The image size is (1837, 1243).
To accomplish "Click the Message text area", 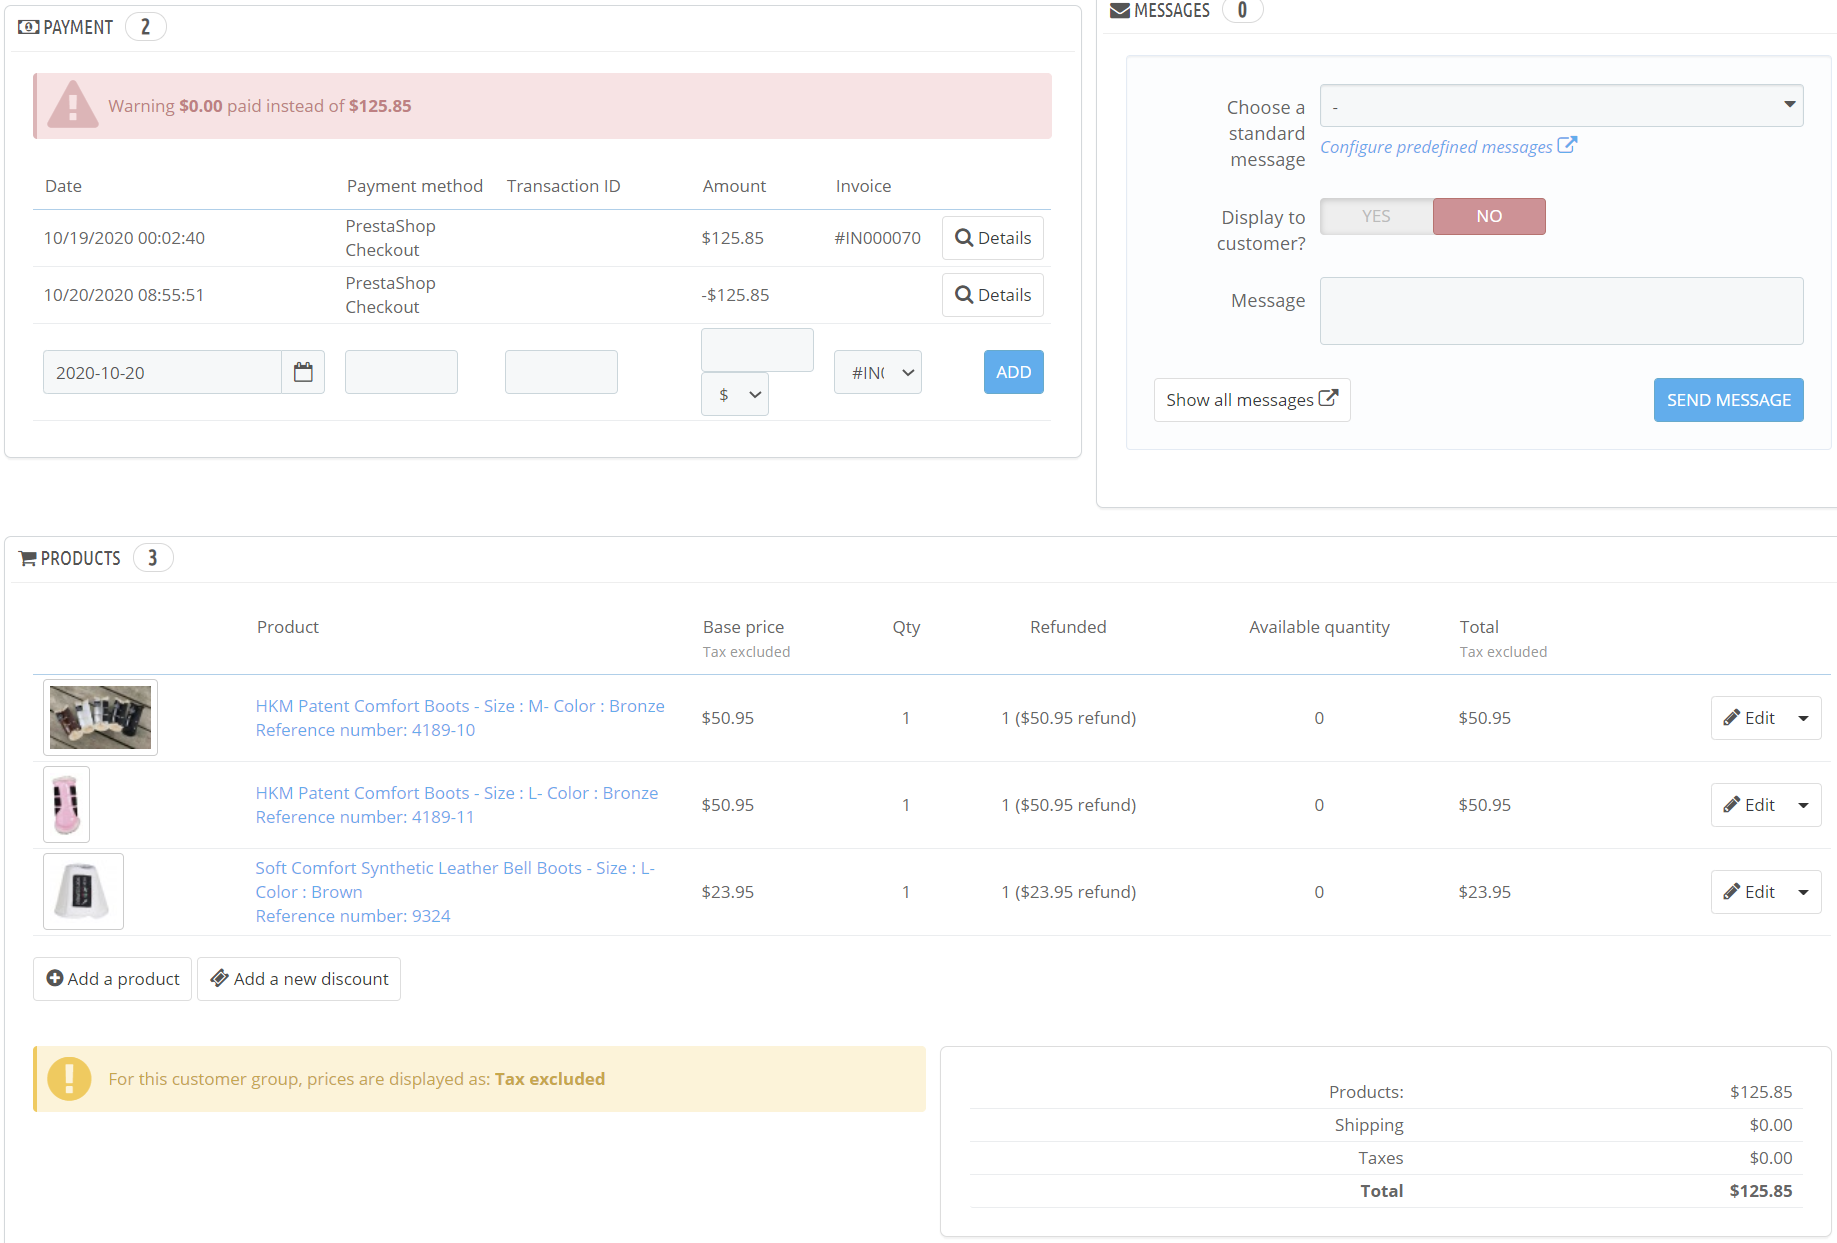I will [1561, 311].
